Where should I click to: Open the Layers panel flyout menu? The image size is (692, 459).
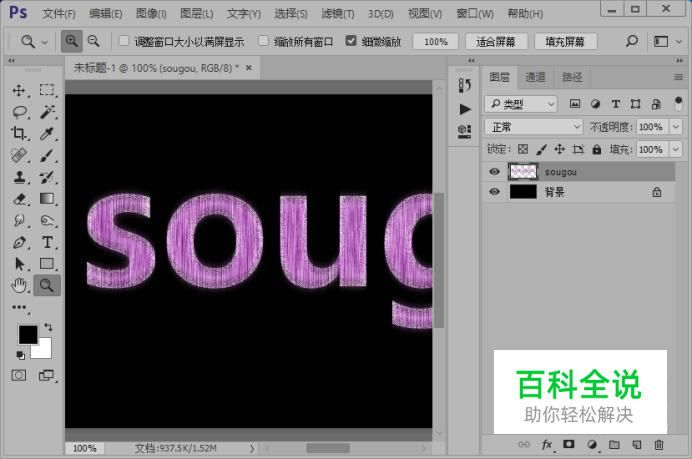tap(678, 77)
